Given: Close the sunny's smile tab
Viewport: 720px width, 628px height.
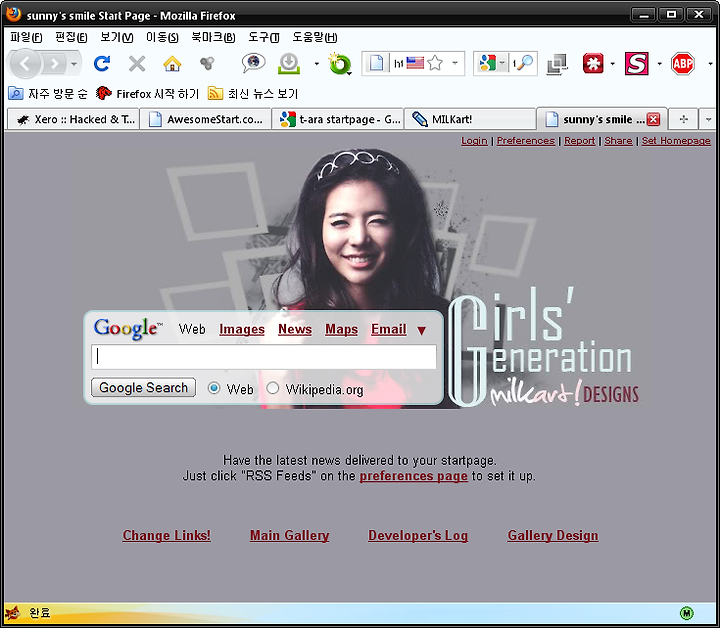Looking at the screenshot, I should point(653,119).
